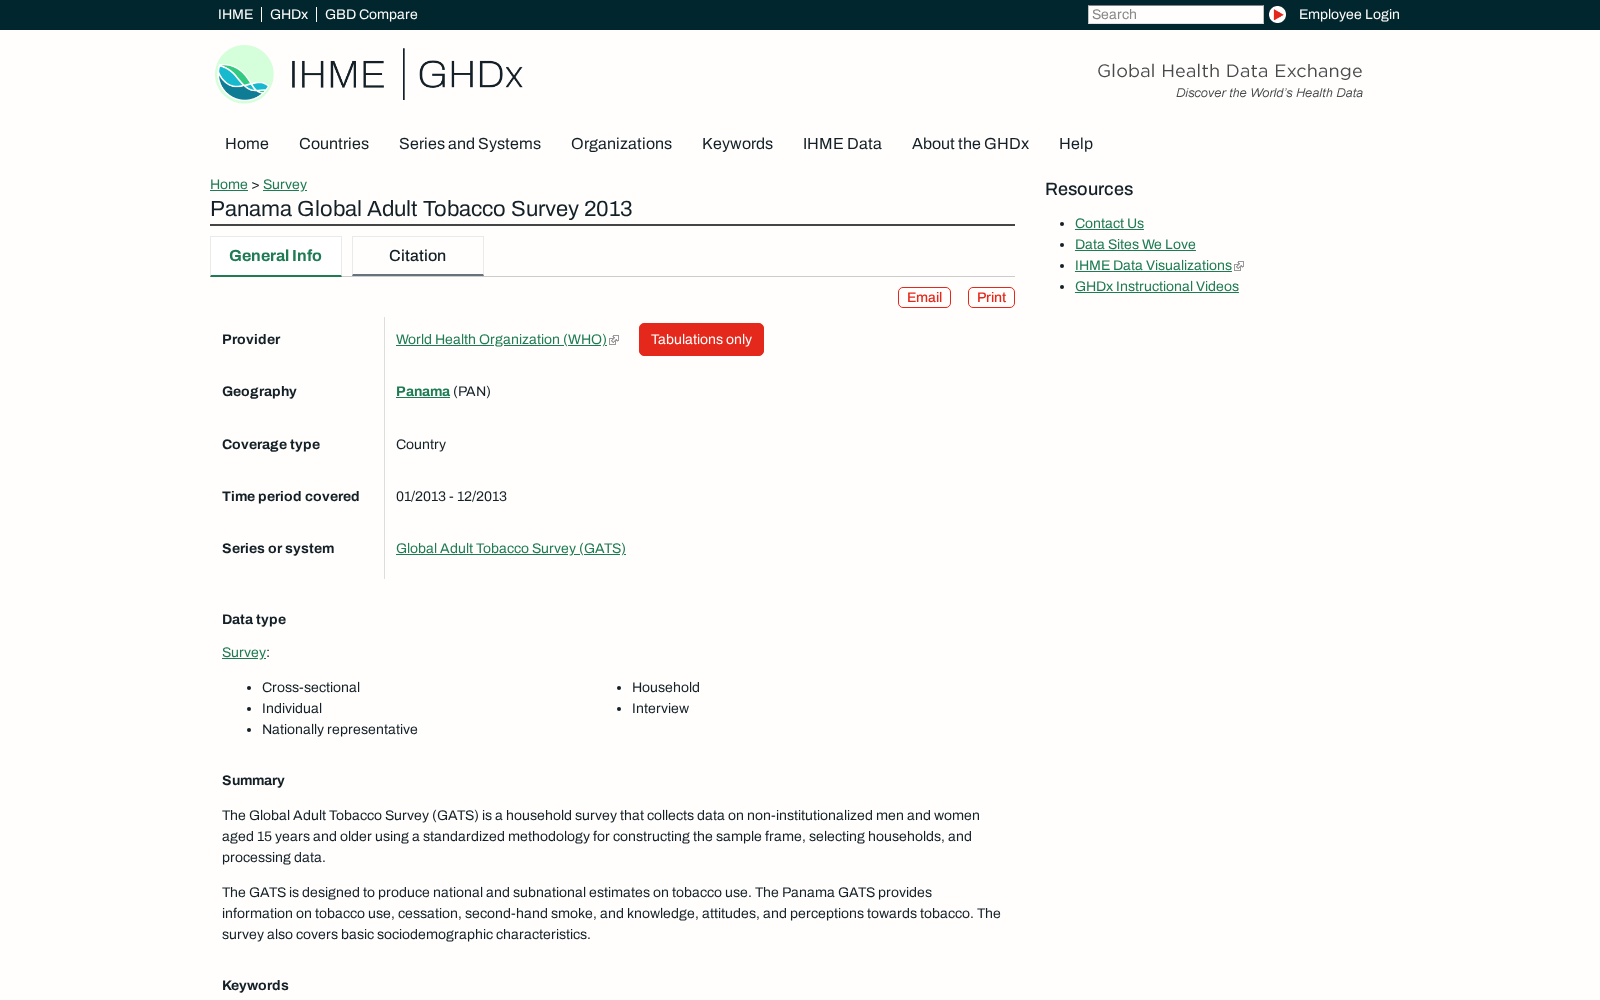1600x1000 pixels.
Task: Click the GHDx header logo text
Action: tap(470, 75)
